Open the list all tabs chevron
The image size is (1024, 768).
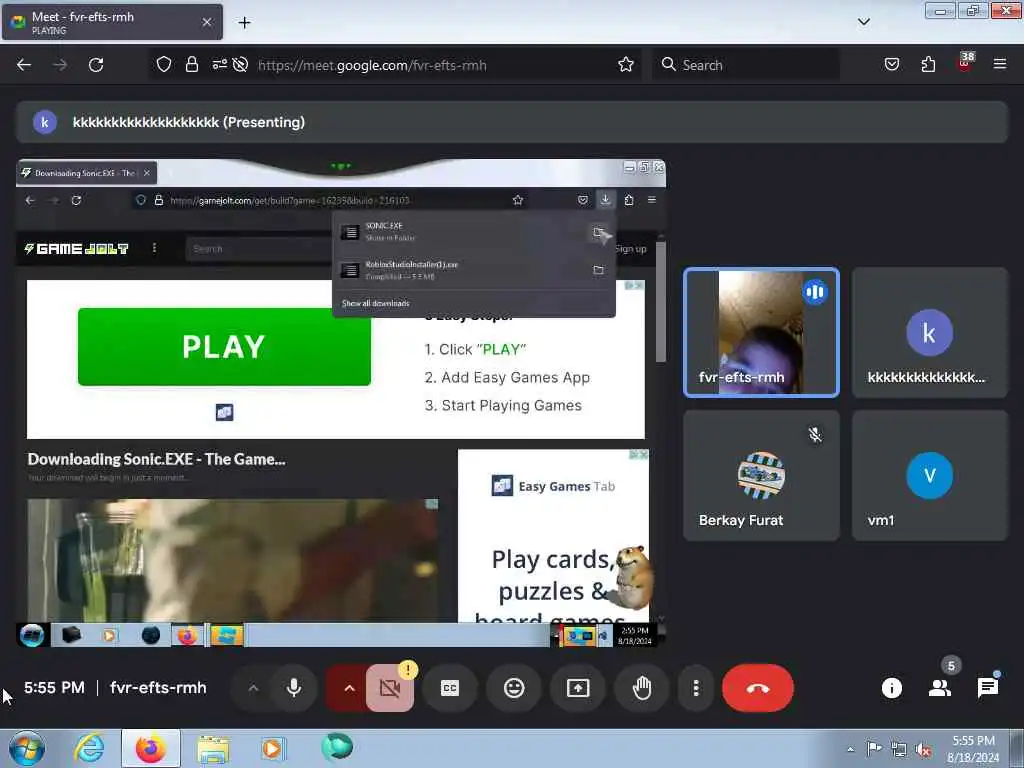pos(863,22)
